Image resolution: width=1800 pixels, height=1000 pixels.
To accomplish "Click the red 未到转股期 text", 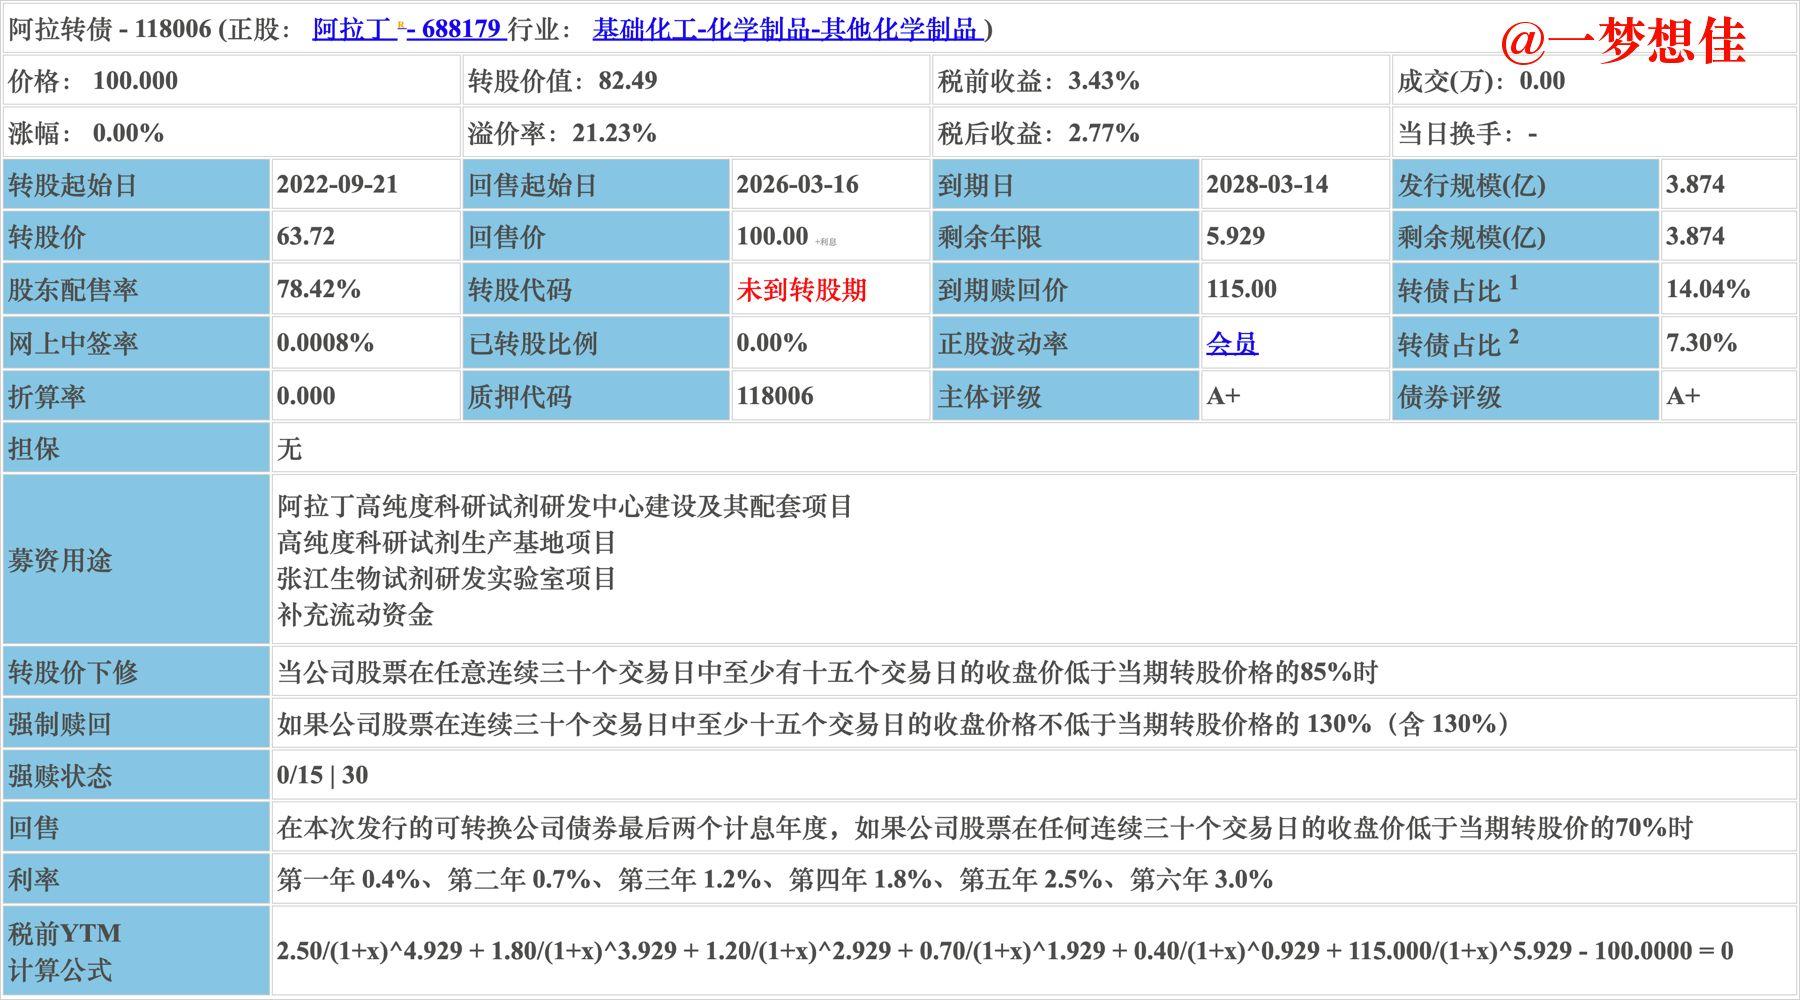I will [x=801, y=290].
